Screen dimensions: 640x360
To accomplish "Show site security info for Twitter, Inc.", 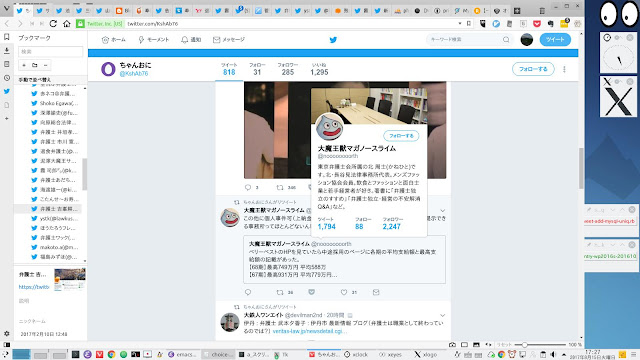I will click(x=100, y=24).
